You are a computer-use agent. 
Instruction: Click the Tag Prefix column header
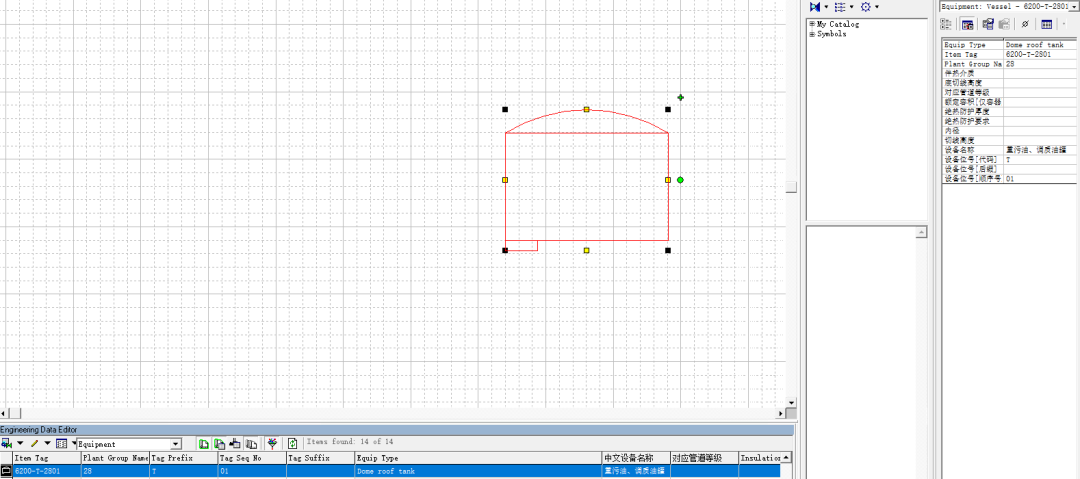[x=183, y=458]
